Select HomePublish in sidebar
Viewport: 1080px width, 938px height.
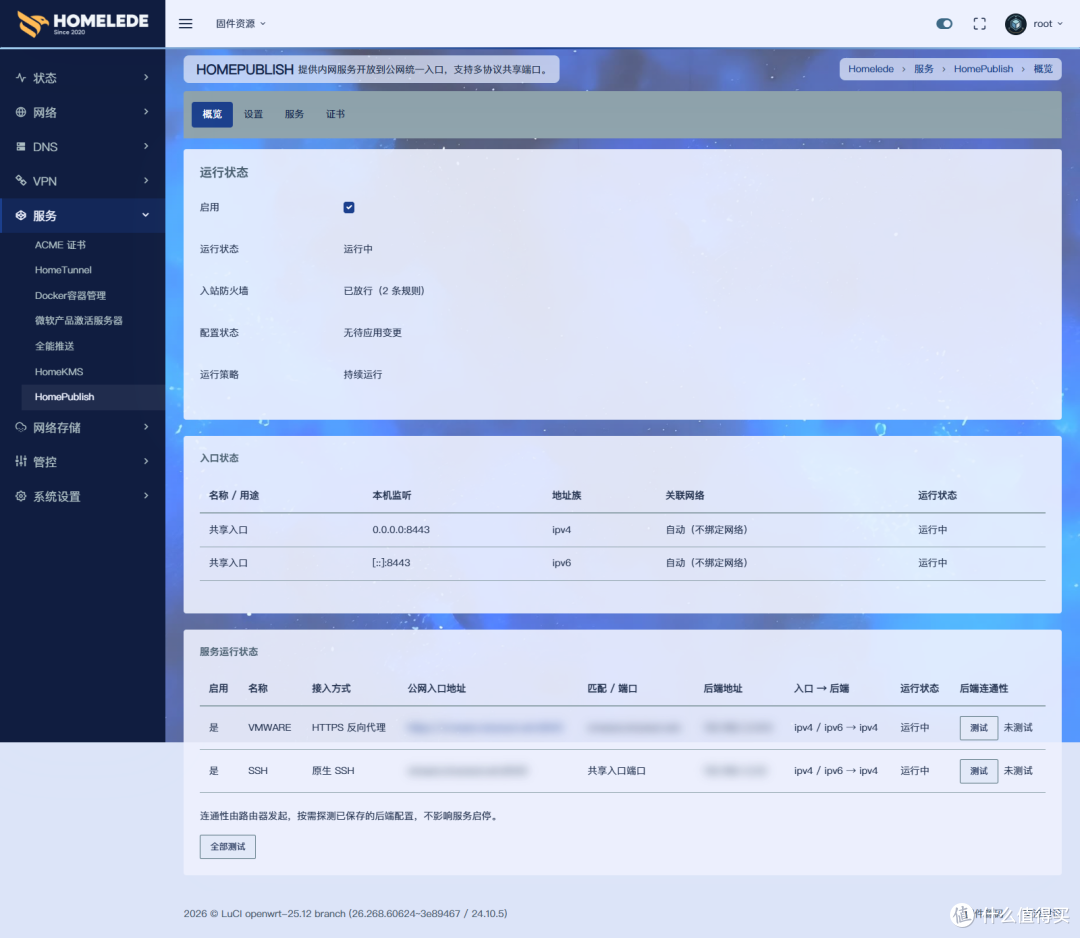point(93,397)
